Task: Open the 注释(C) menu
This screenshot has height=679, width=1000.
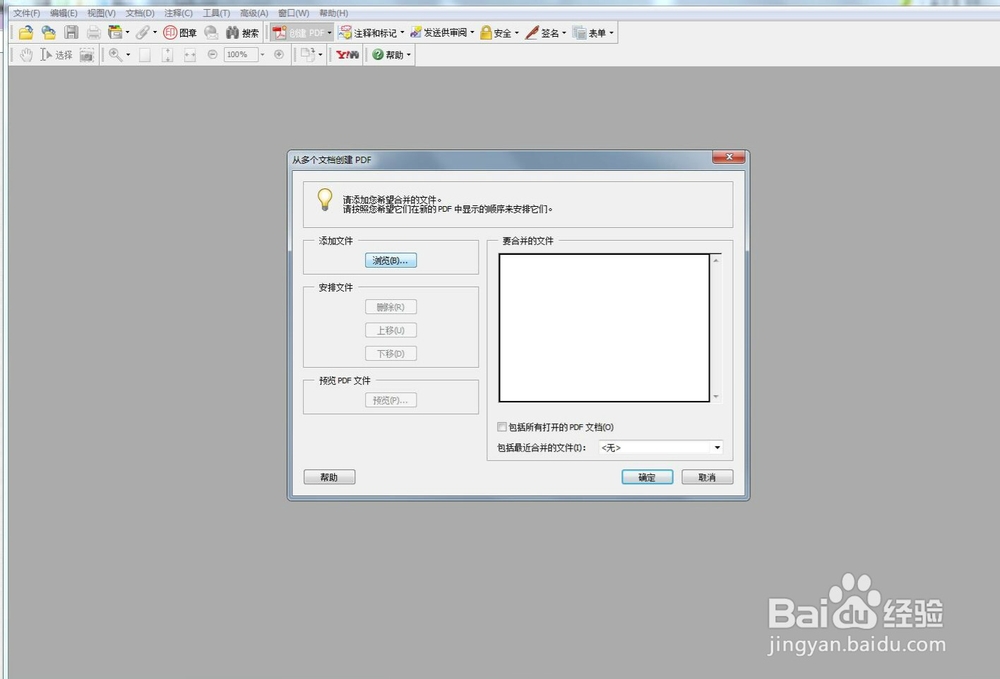Action: point(179,13)
